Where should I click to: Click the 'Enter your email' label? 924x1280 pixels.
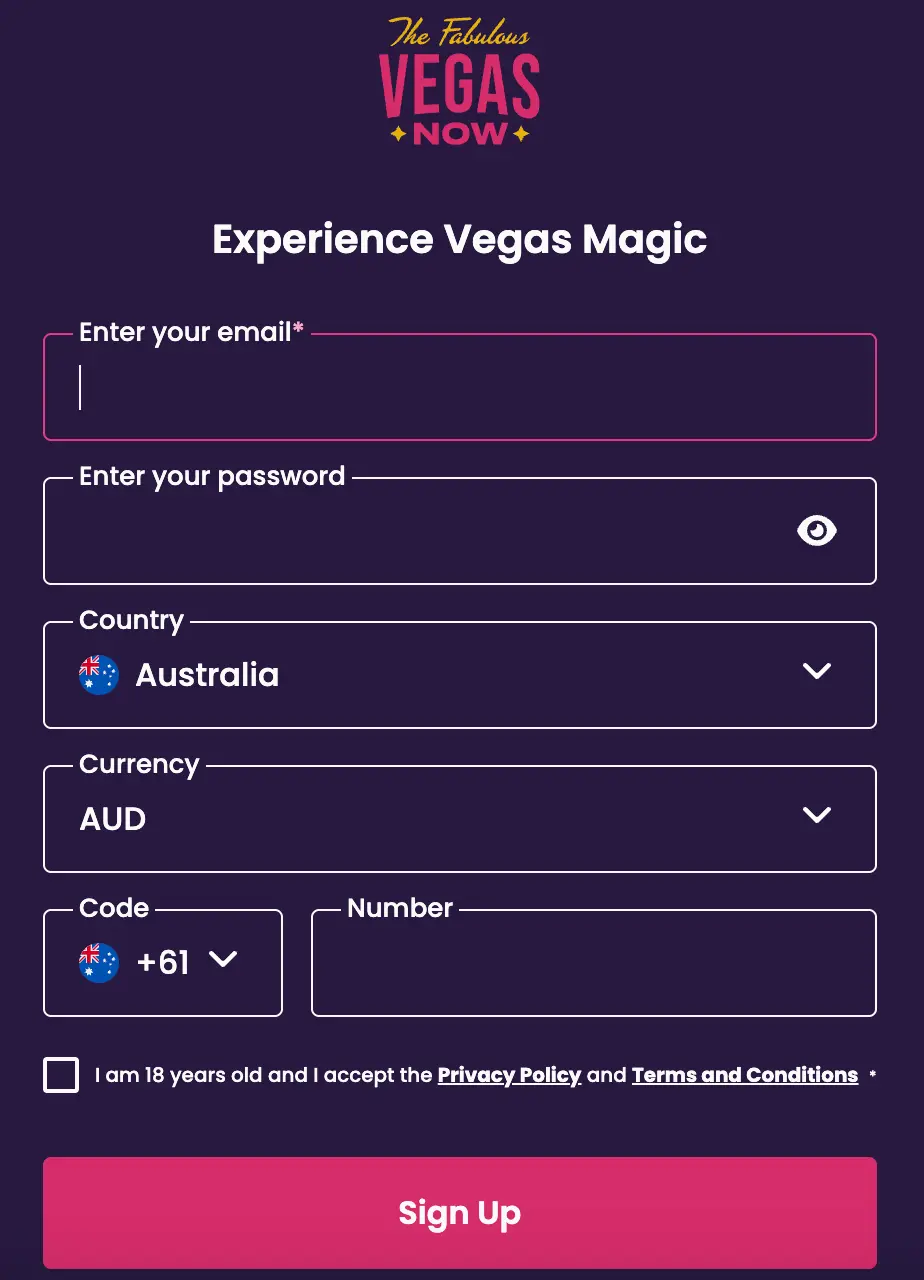click(185, 332)
